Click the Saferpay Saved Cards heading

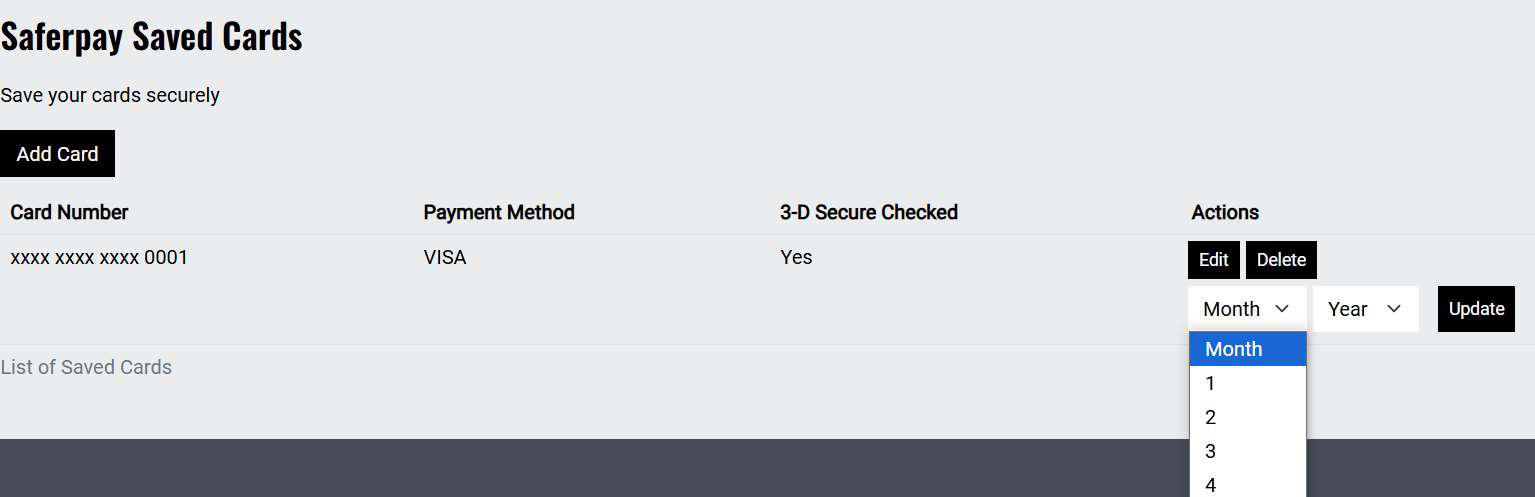point(151,37)
